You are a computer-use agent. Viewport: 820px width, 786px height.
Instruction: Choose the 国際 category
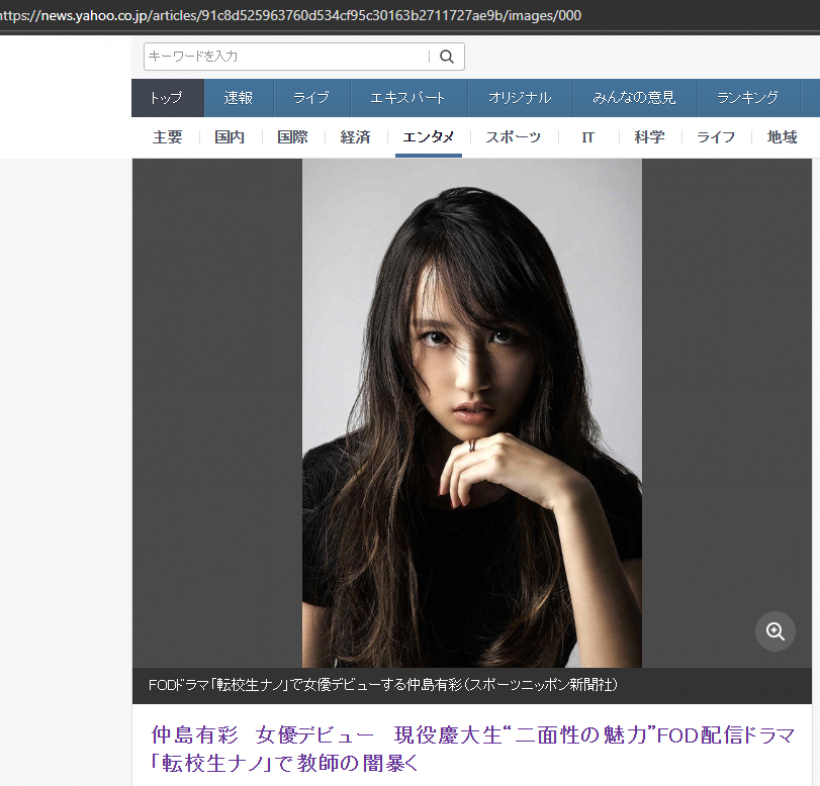[292, 137]
